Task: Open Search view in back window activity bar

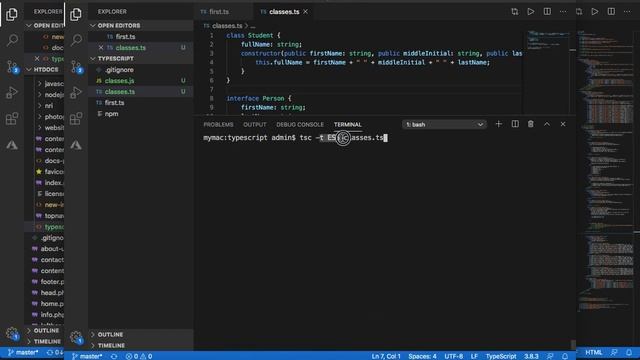Action: coord(12,40)
